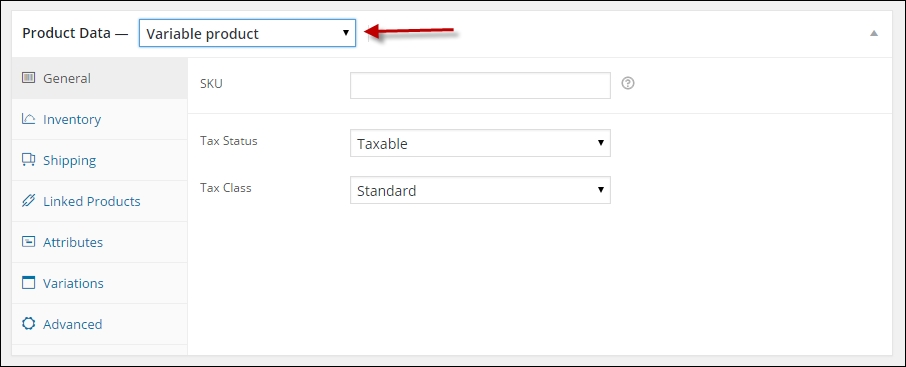Open the Tax Class dropdown
This screenshot has width=906, height=367.
[480, 190]
